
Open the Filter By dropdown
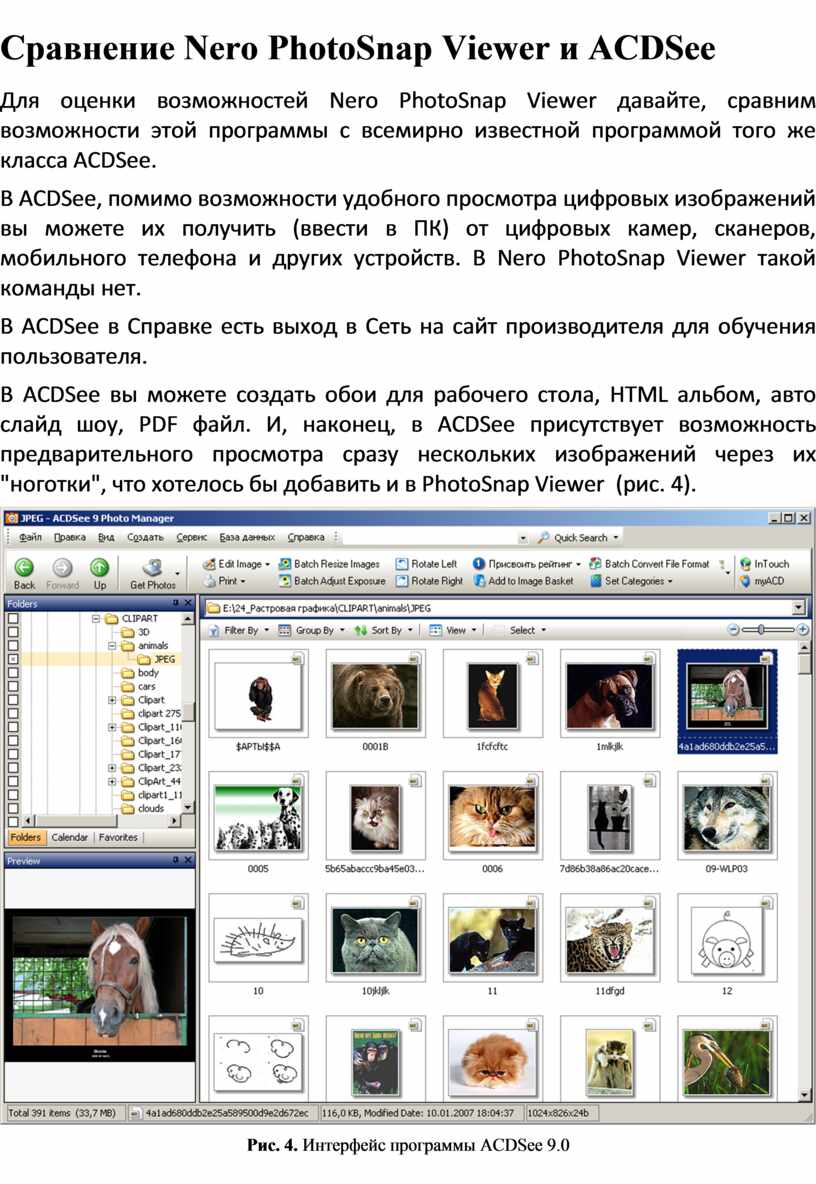coord(234,631)
